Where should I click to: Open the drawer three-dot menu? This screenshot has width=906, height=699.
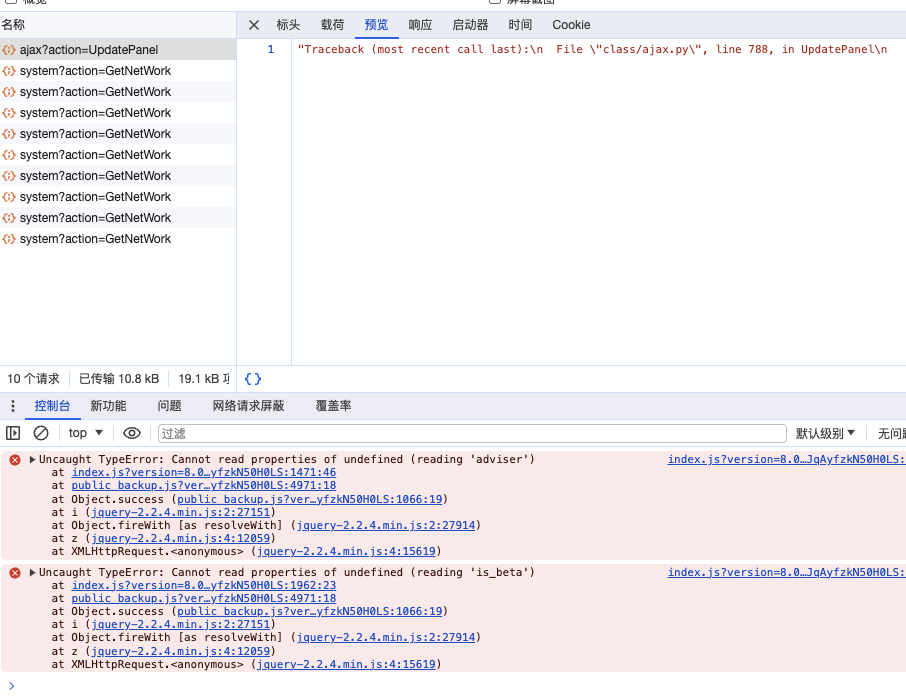[13, 406]
